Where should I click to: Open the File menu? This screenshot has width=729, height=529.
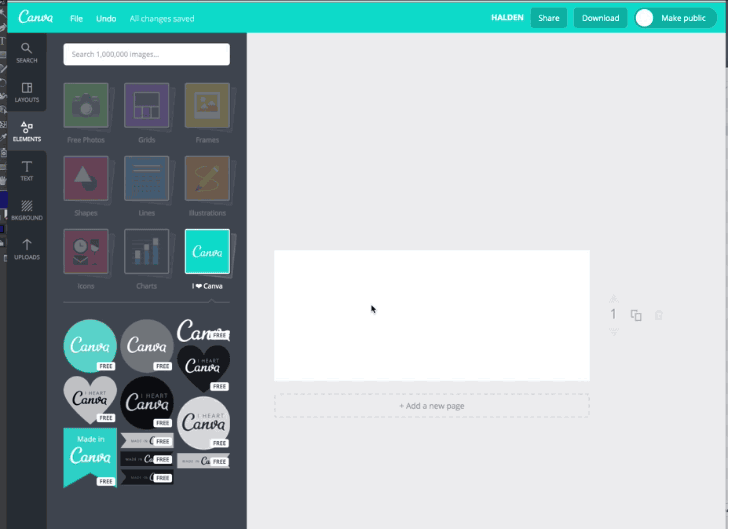pyautogui.click(x=77, y=18)
